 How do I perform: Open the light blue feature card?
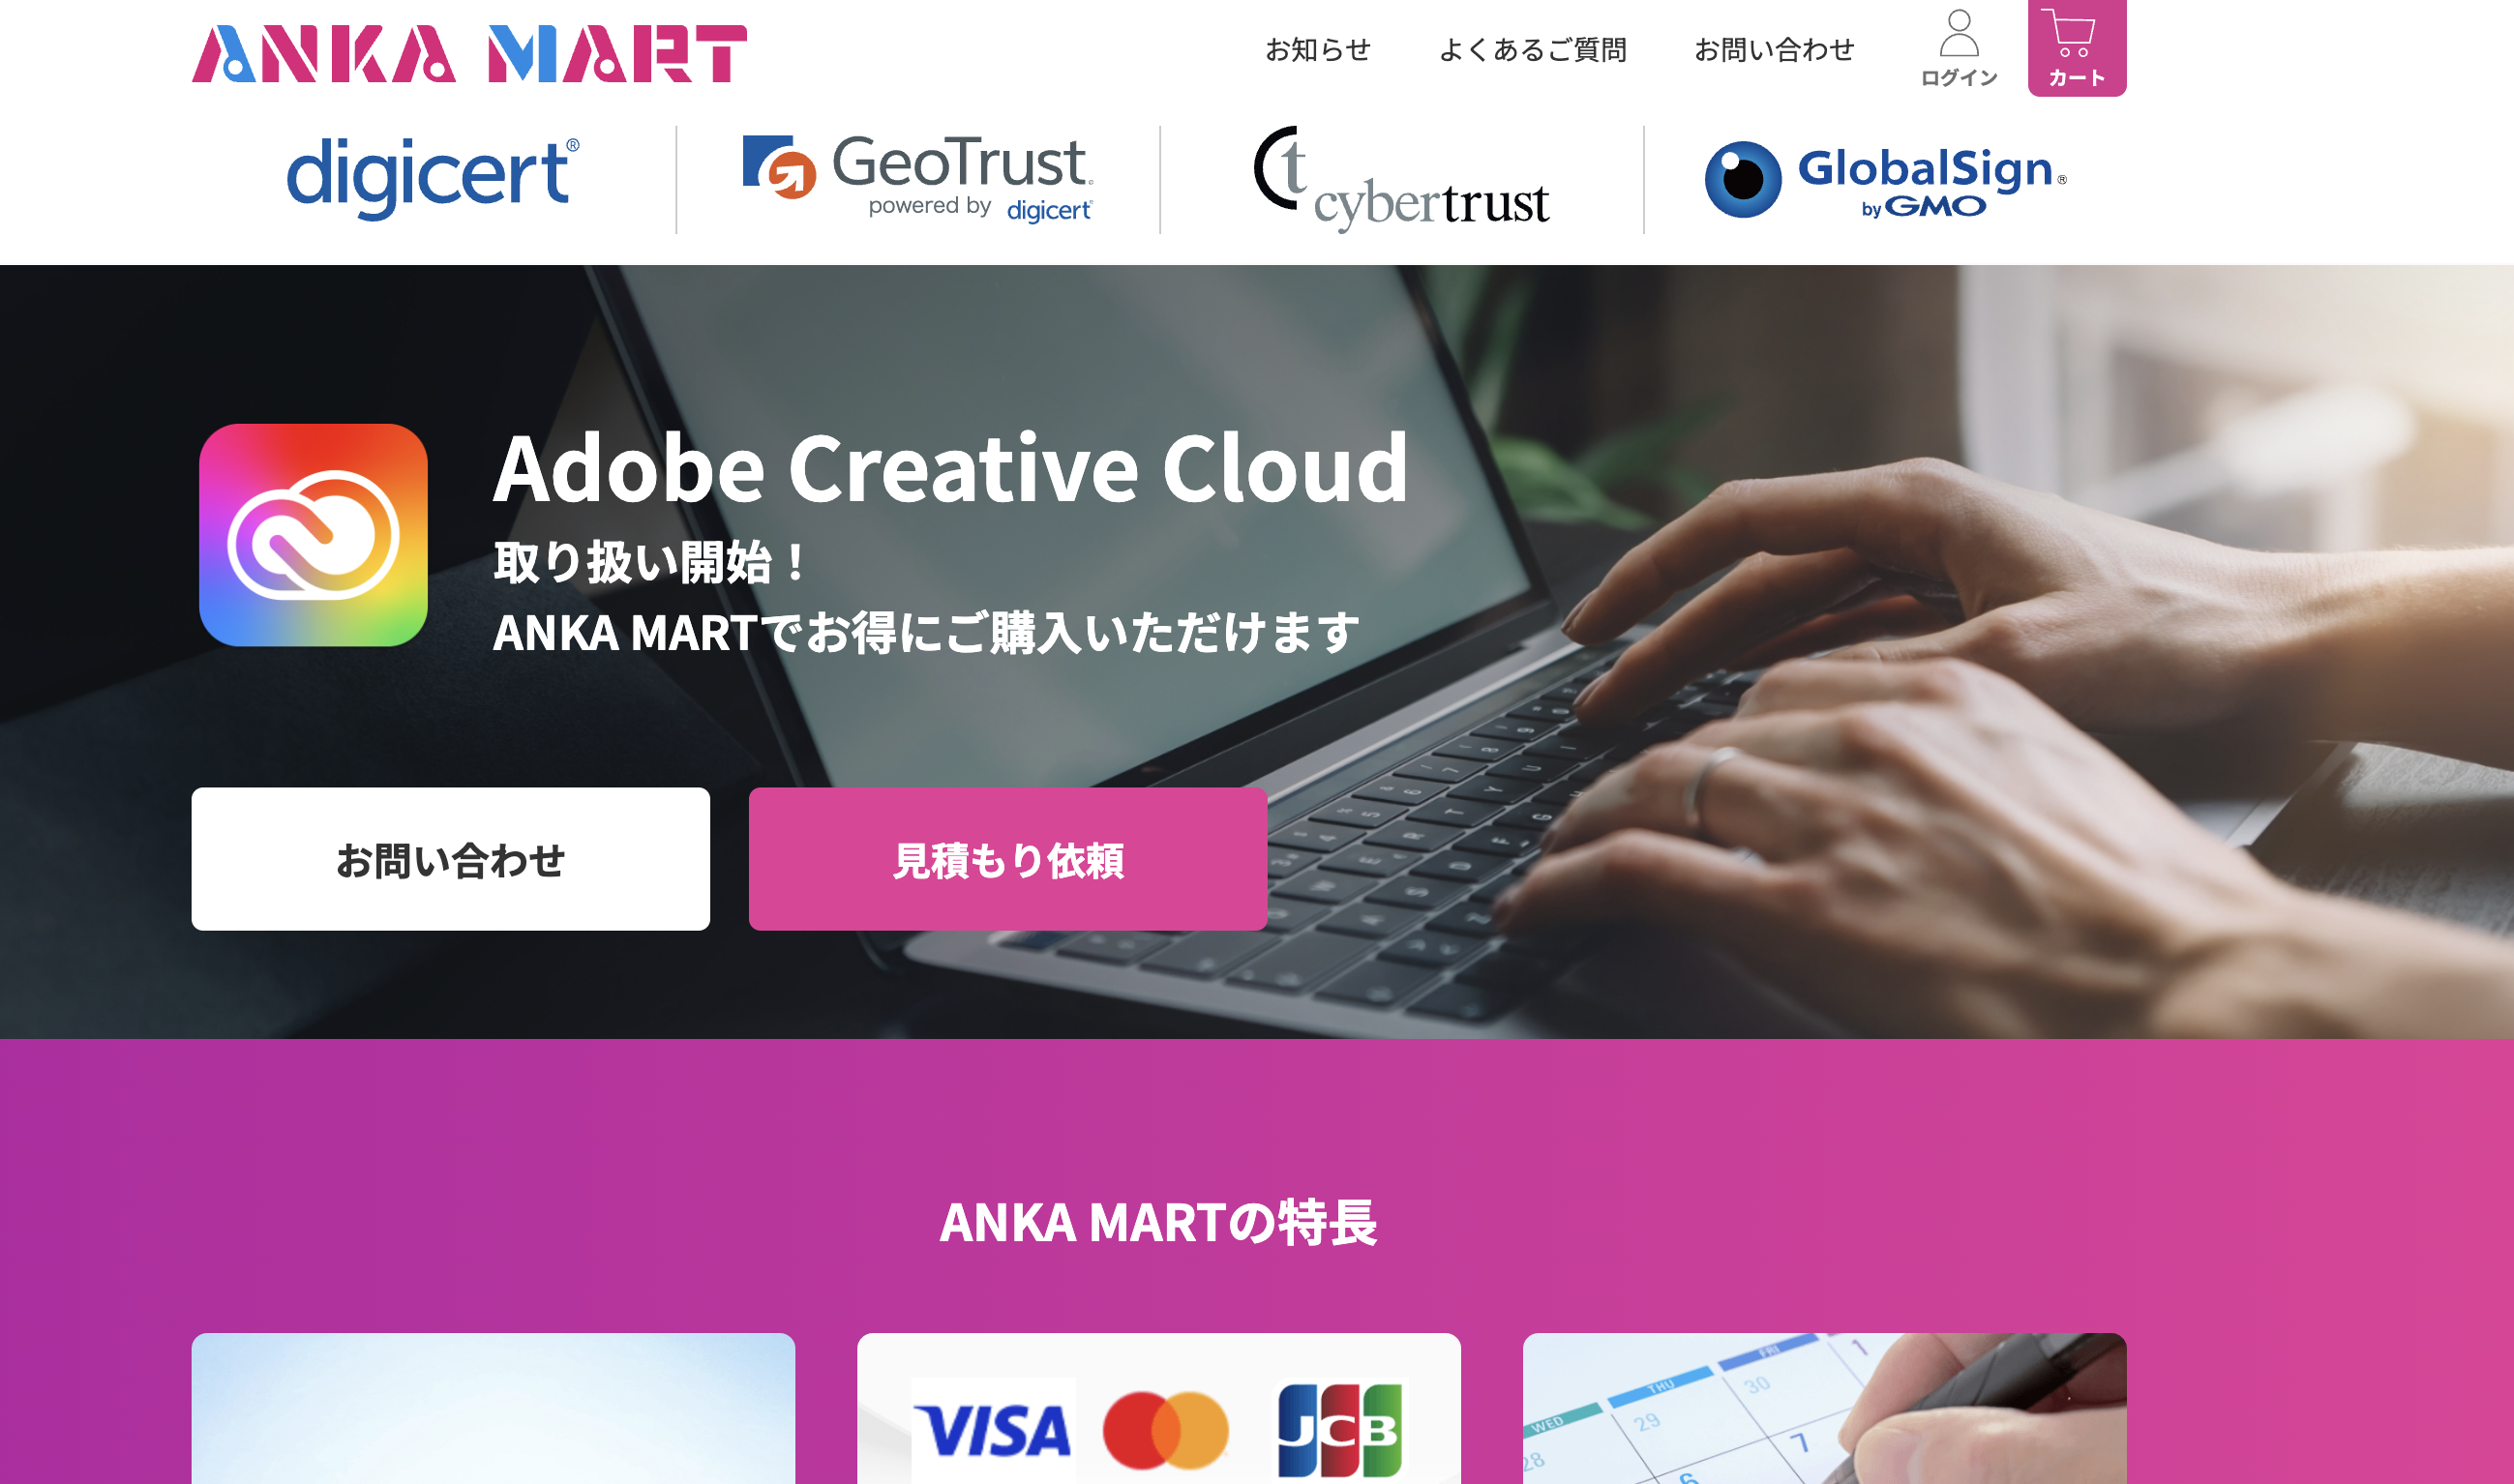[493, 1408]
